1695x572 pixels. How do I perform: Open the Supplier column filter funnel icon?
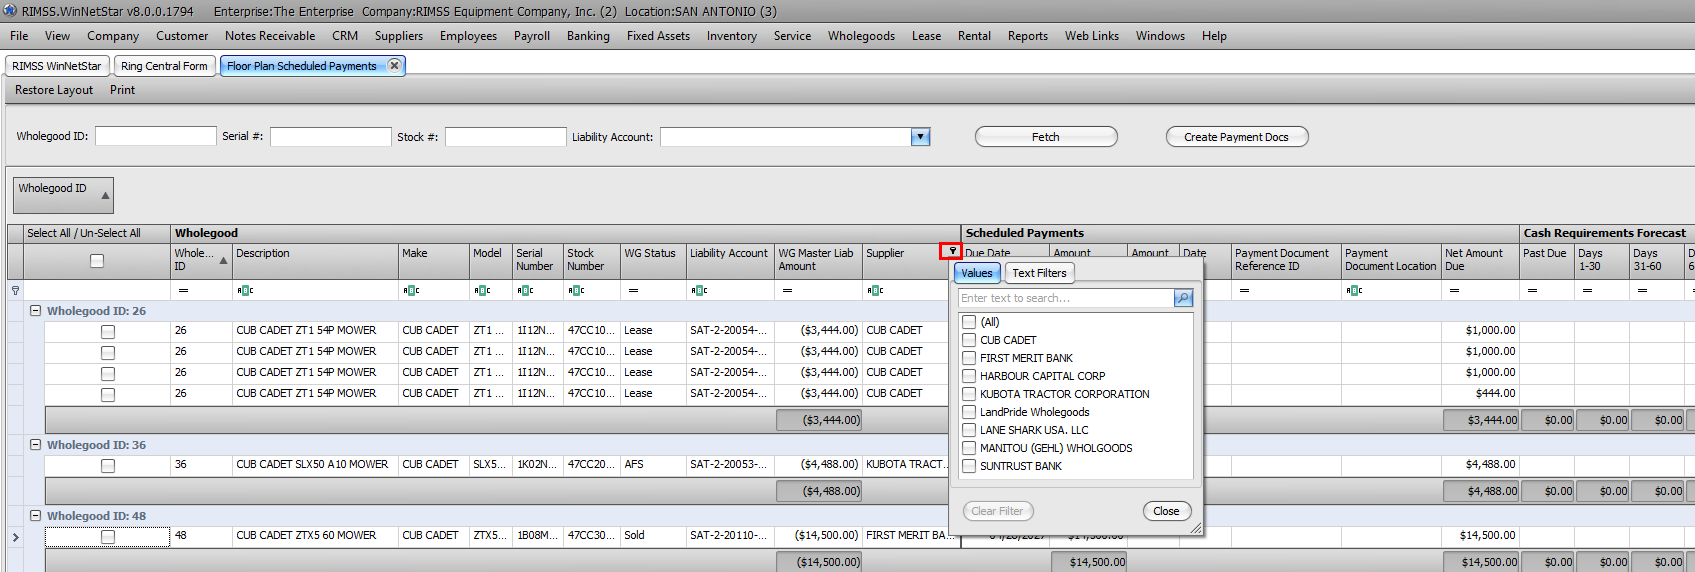click(952, 252)
